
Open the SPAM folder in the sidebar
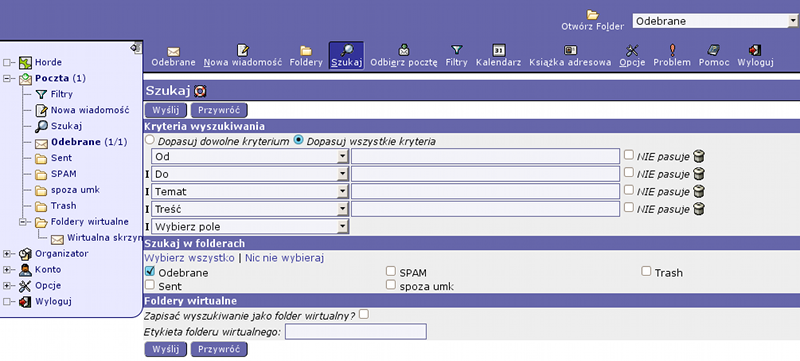(x=64, y=174)
